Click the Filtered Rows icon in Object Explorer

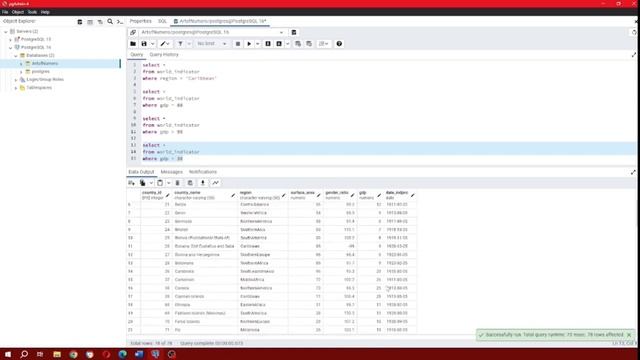pyautogui.click(x=100, y=22)
